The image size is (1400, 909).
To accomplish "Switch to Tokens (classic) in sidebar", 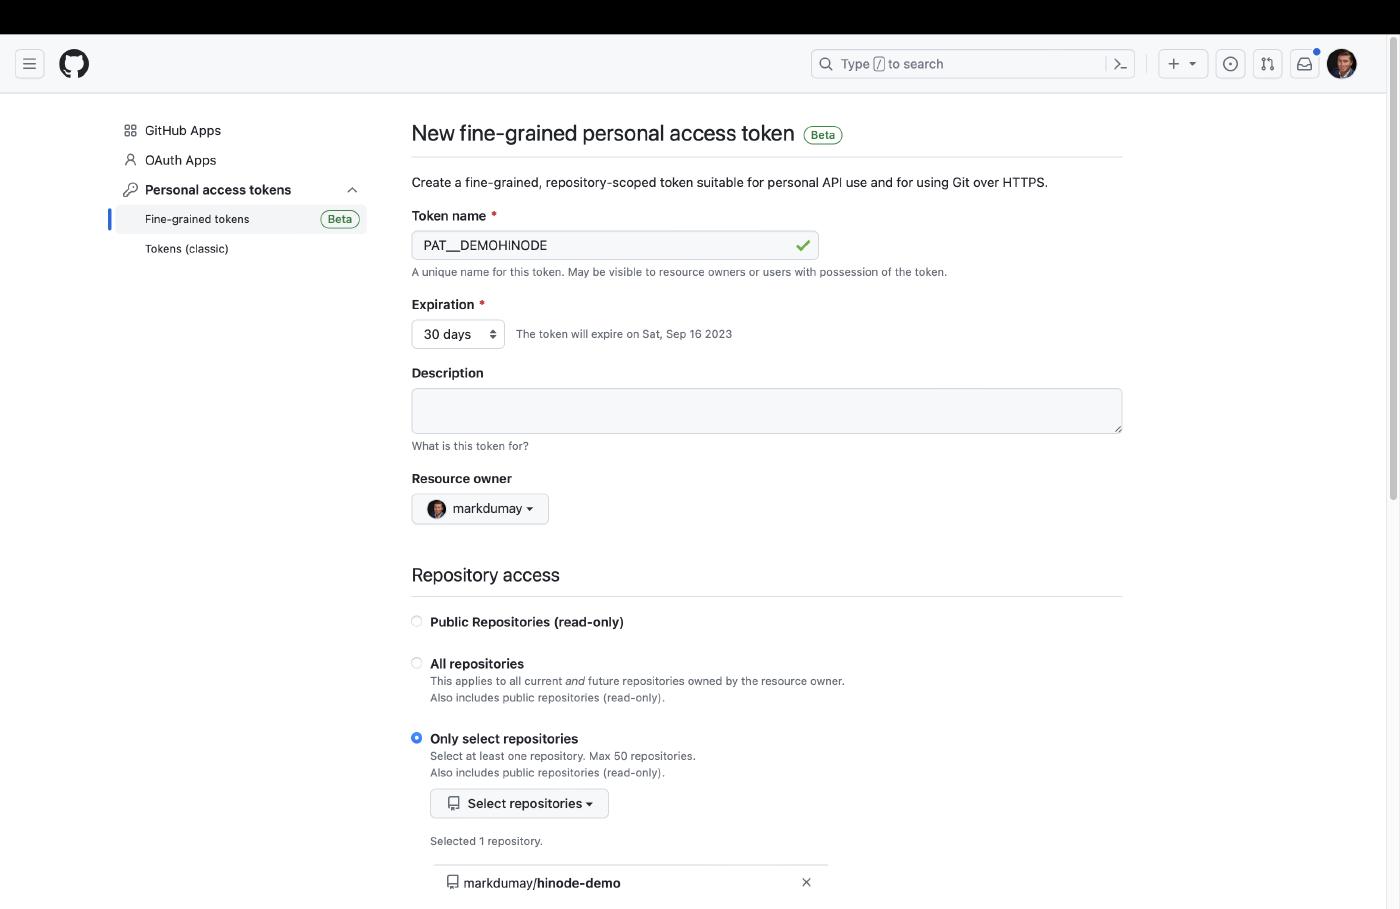I will (187, 249).
